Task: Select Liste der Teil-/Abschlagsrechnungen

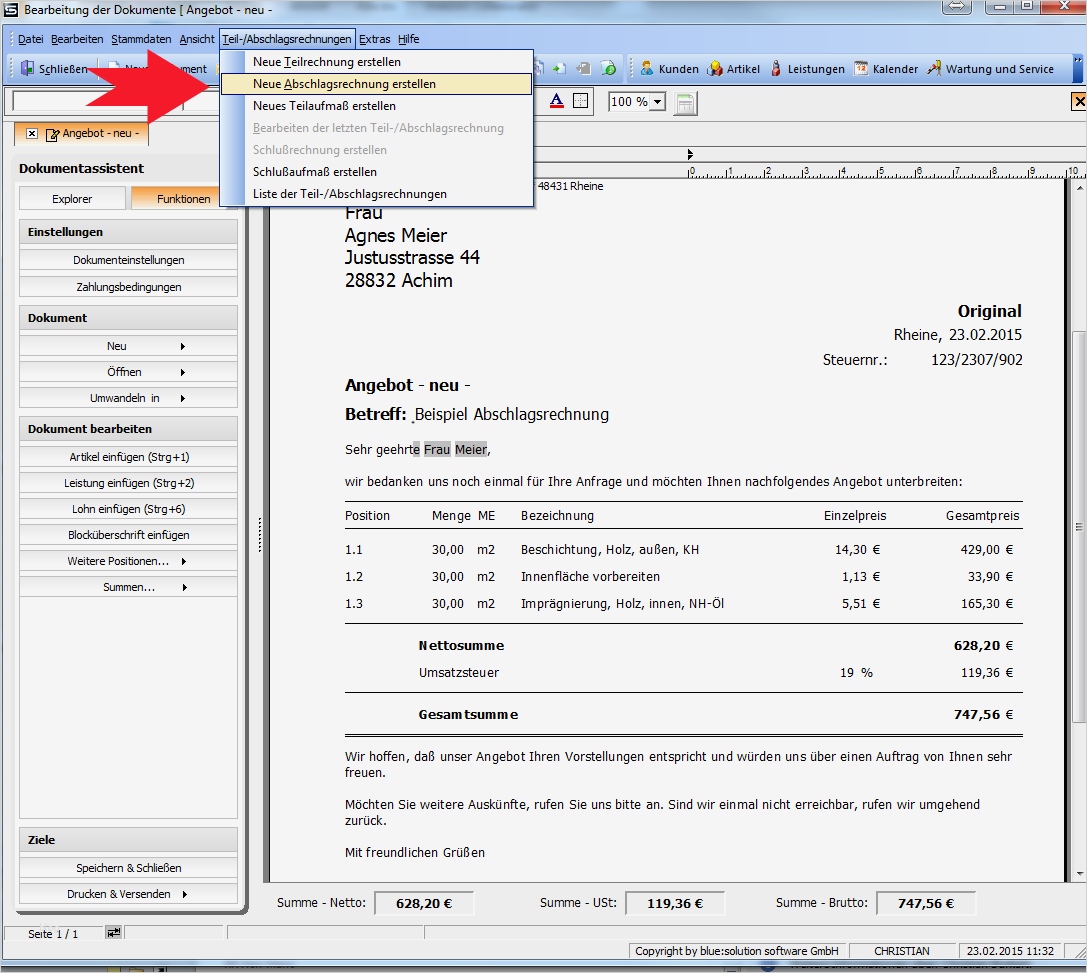Action: (376, 194)
